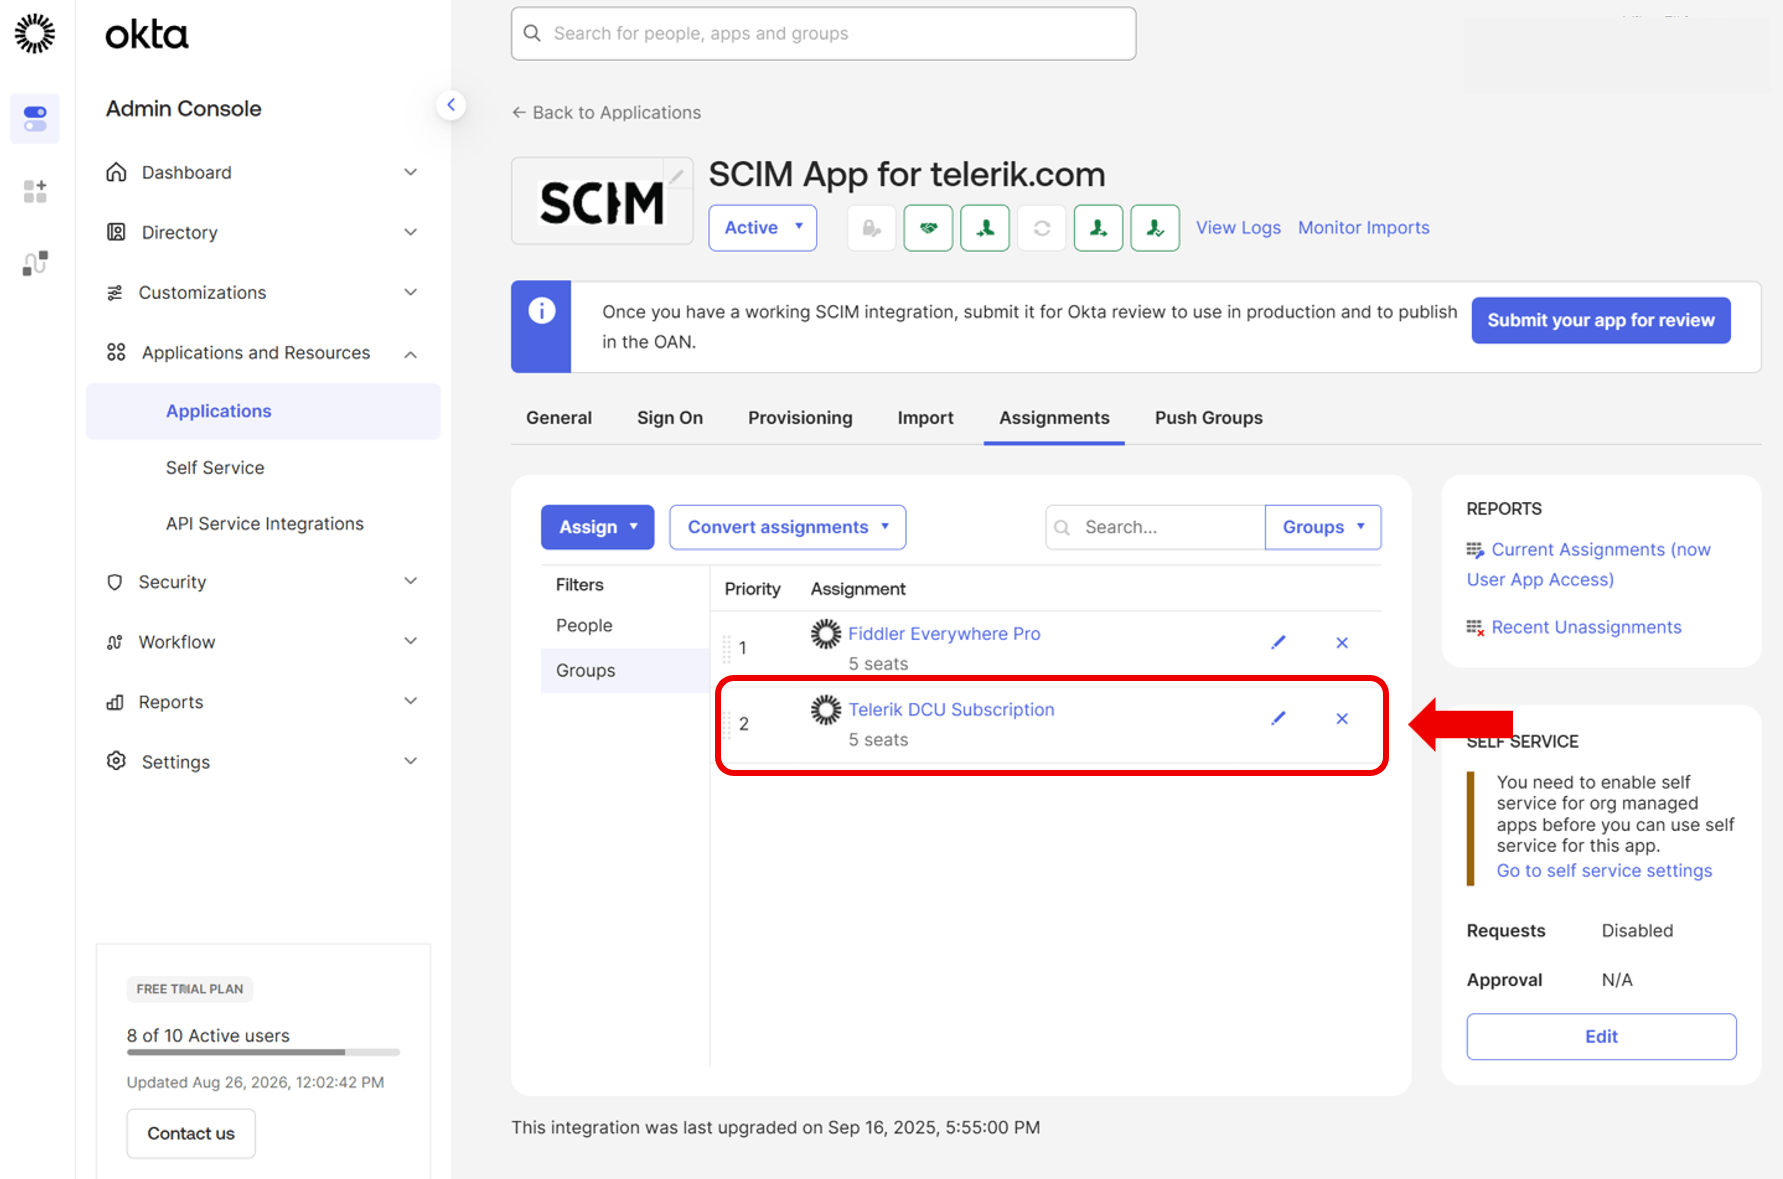1783x1179 pixels.
Task: Collapse the sidebar with the chevron button
Action: [451, 105]
